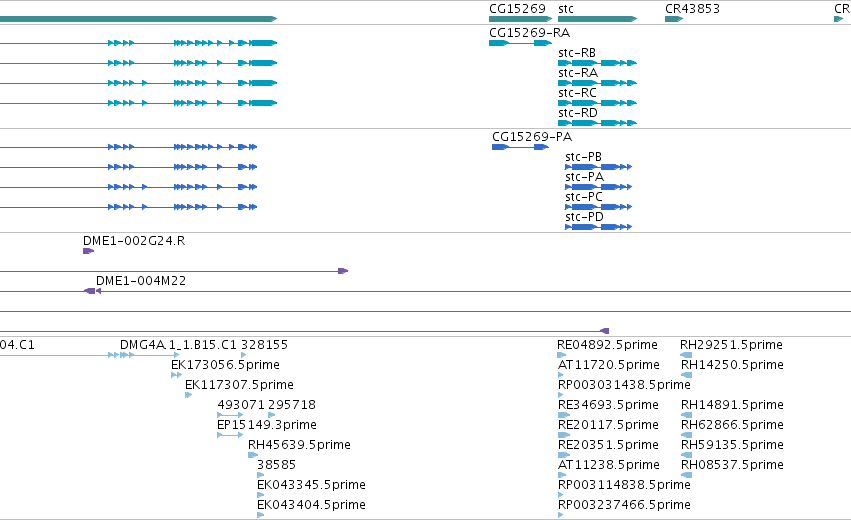The image size is (851, 520).
Task: Click the RH08537.5prime EST label
Action: click(x=732, y=465)
